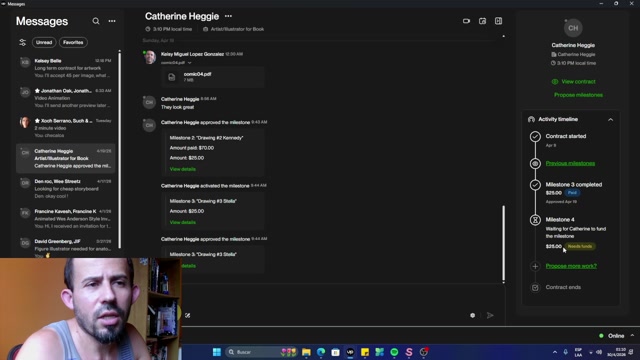The width and height of the screenshot is (640, 360).
Task: Open options menu next to Catherine Heggie title
Action: 228,16
